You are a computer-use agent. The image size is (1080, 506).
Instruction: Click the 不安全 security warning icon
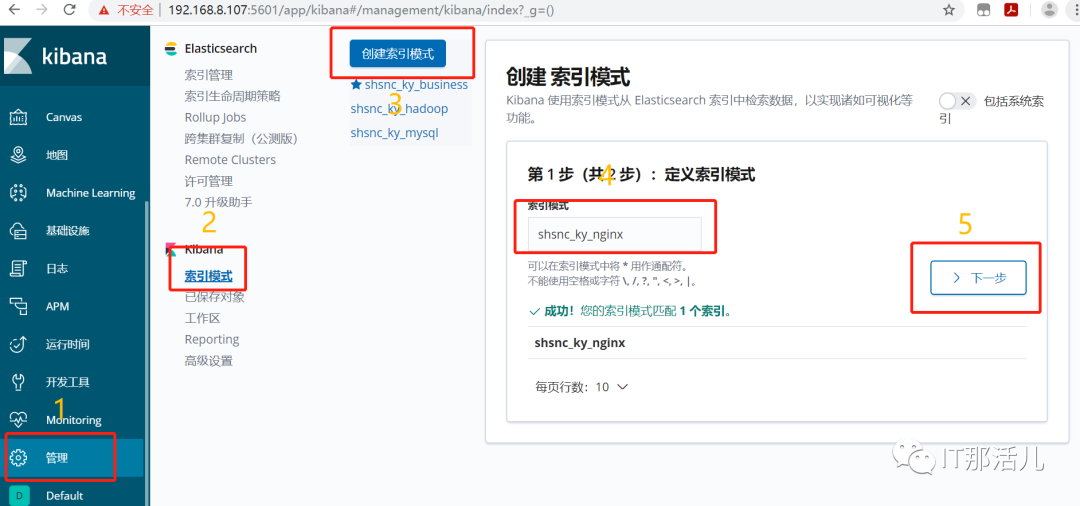[x=104, y=10]
